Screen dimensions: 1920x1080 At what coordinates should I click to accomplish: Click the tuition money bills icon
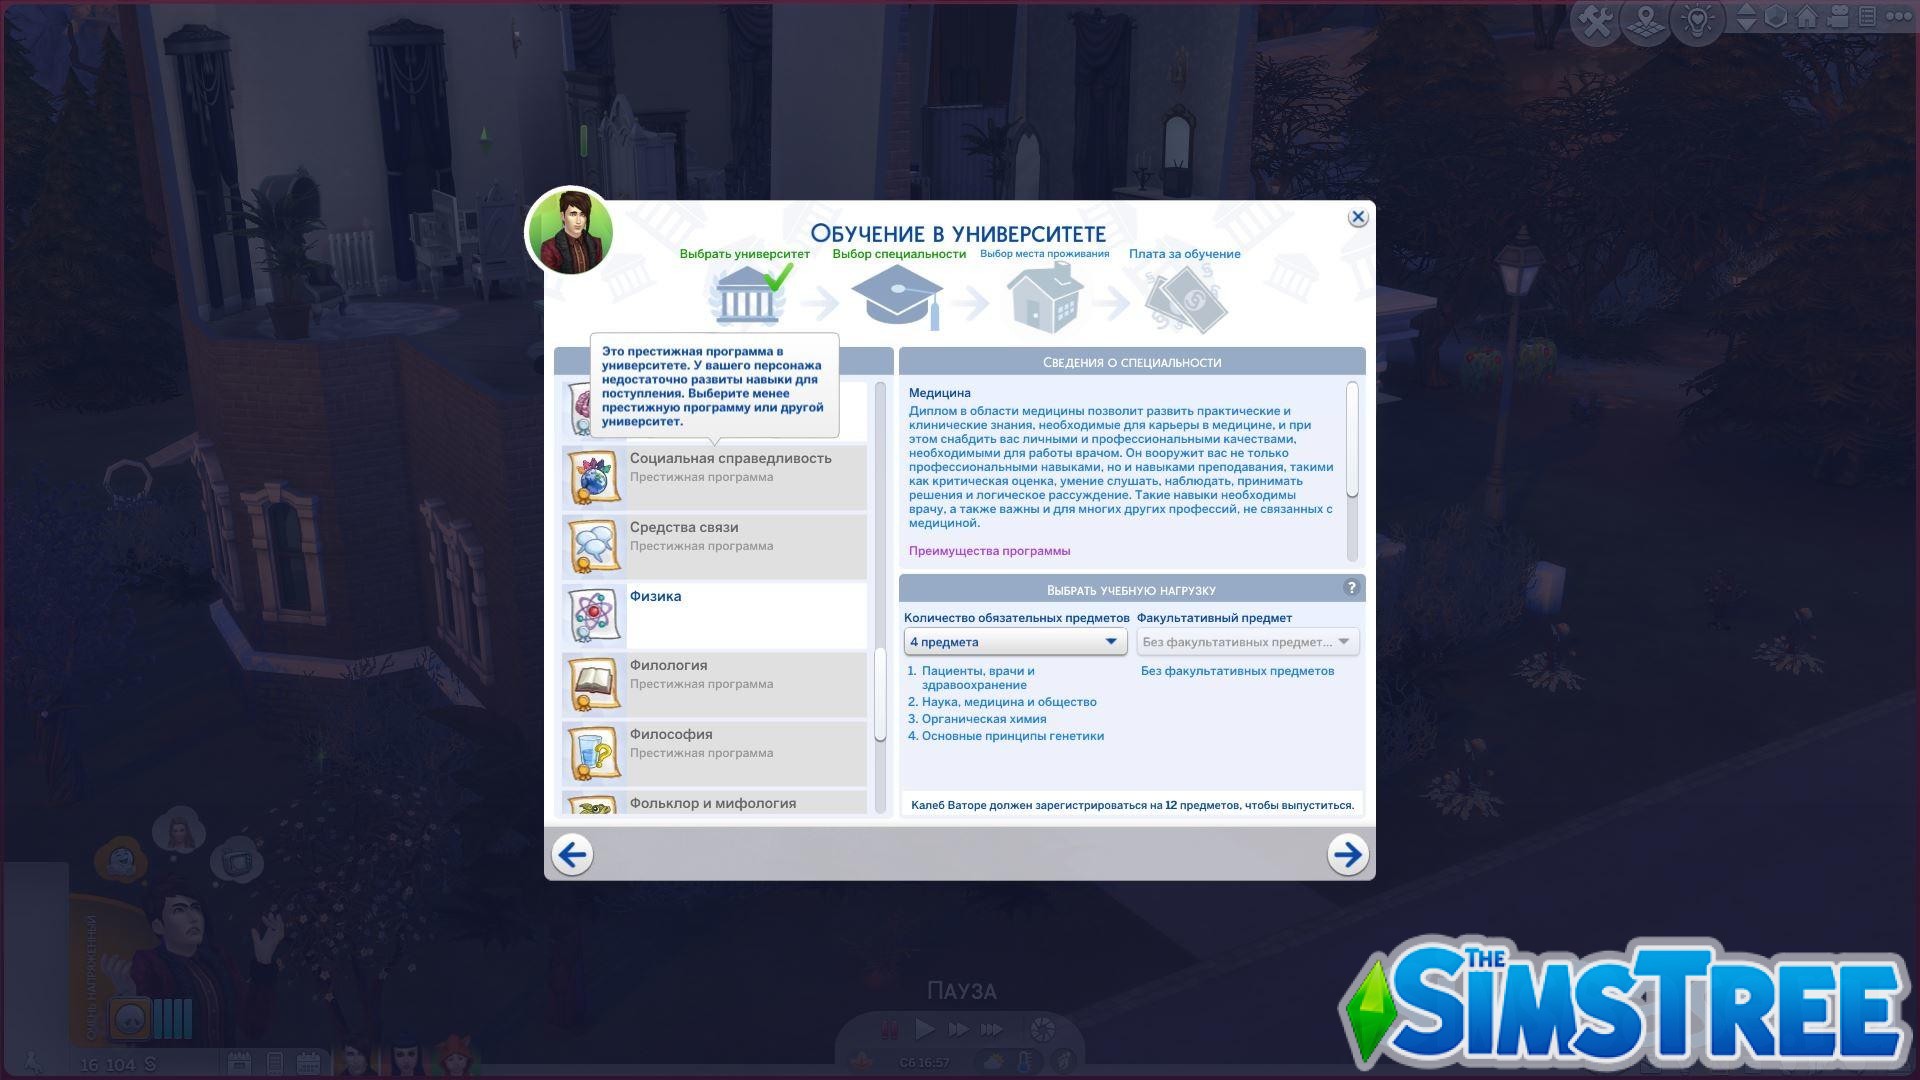1187,300
